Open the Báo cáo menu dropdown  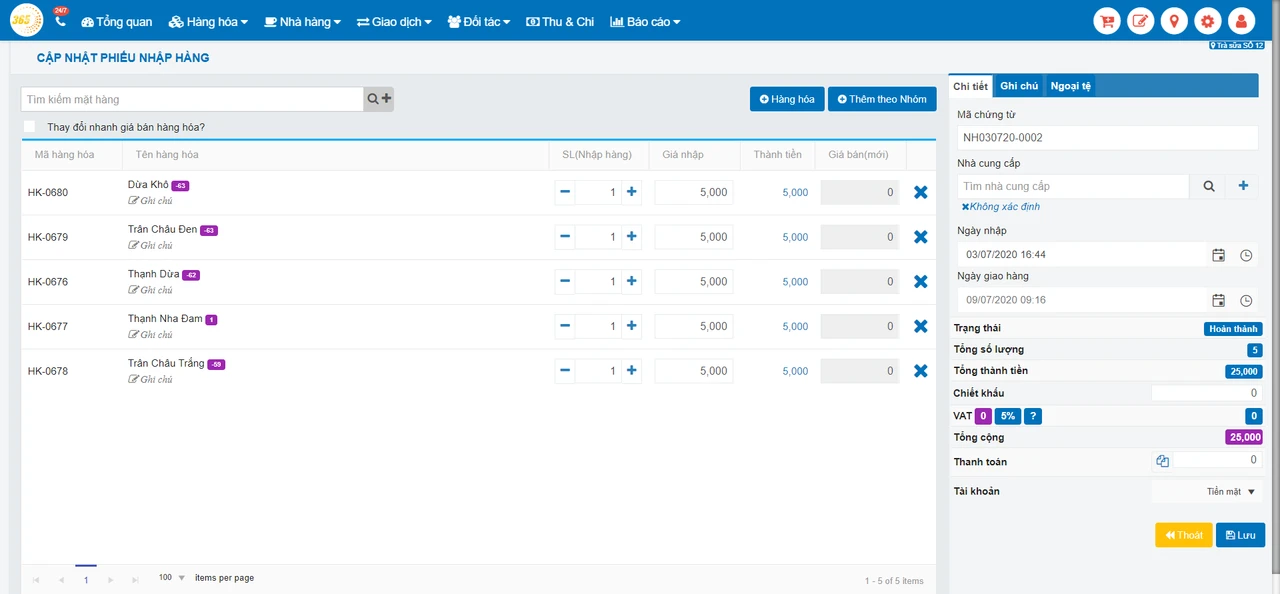[645, 21]
